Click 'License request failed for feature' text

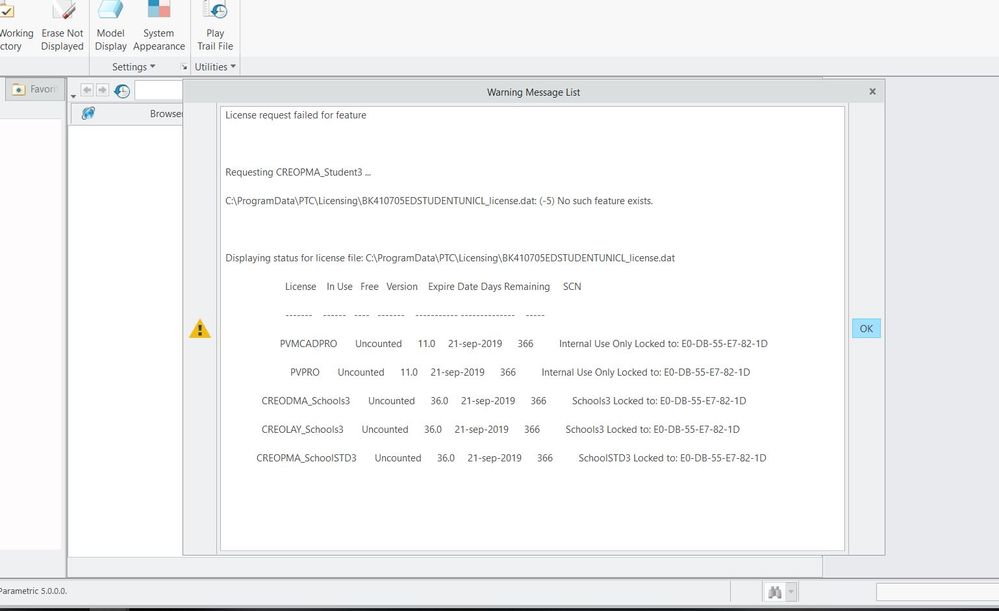(296, 115)
